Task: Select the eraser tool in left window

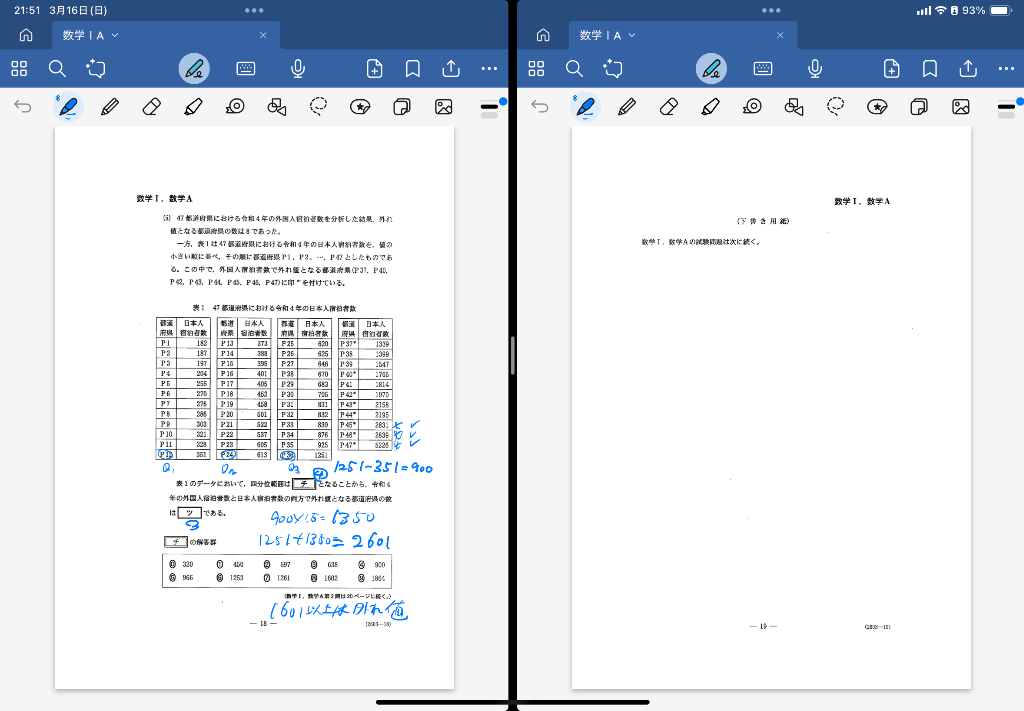Action: (x=152, y=106)
